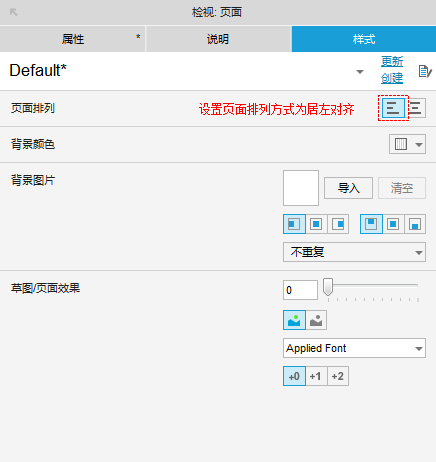Image resolution: width=436 pixels, height=462 pixels.
Task: Select left page alignment icon
Action: pyautogui.click(x=393, y=108)
